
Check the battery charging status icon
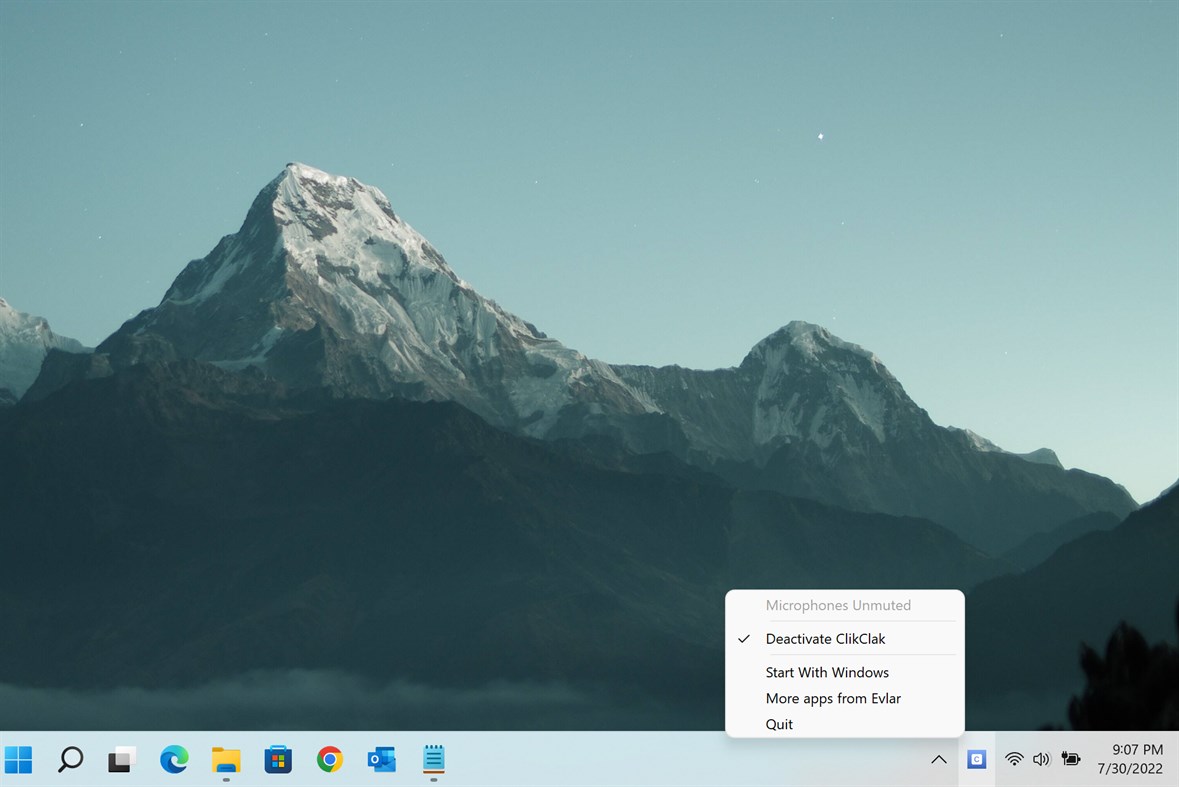[x=1070, y=760]
